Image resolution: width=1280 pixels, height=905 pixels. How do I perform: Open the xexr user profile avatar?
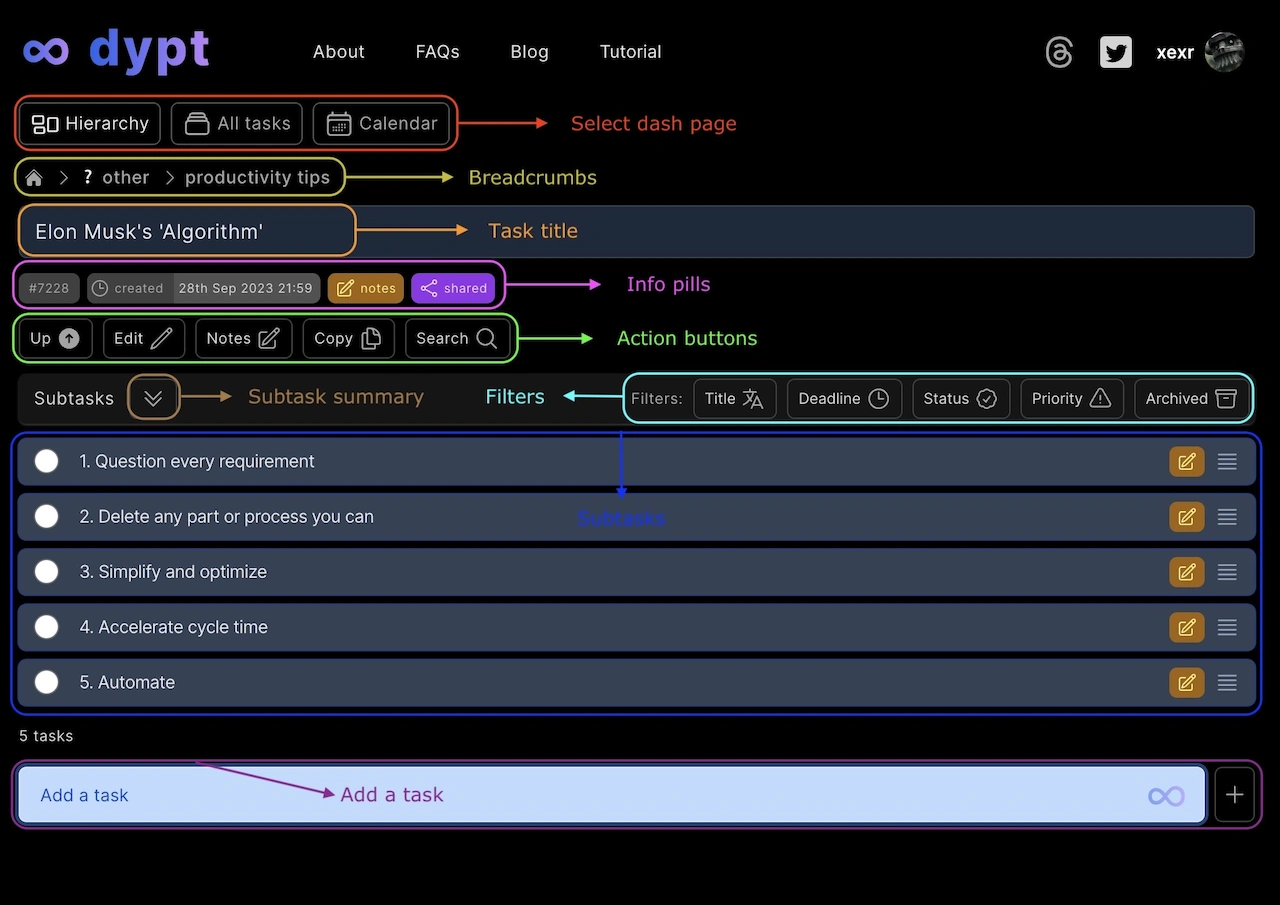point(1223,52)
